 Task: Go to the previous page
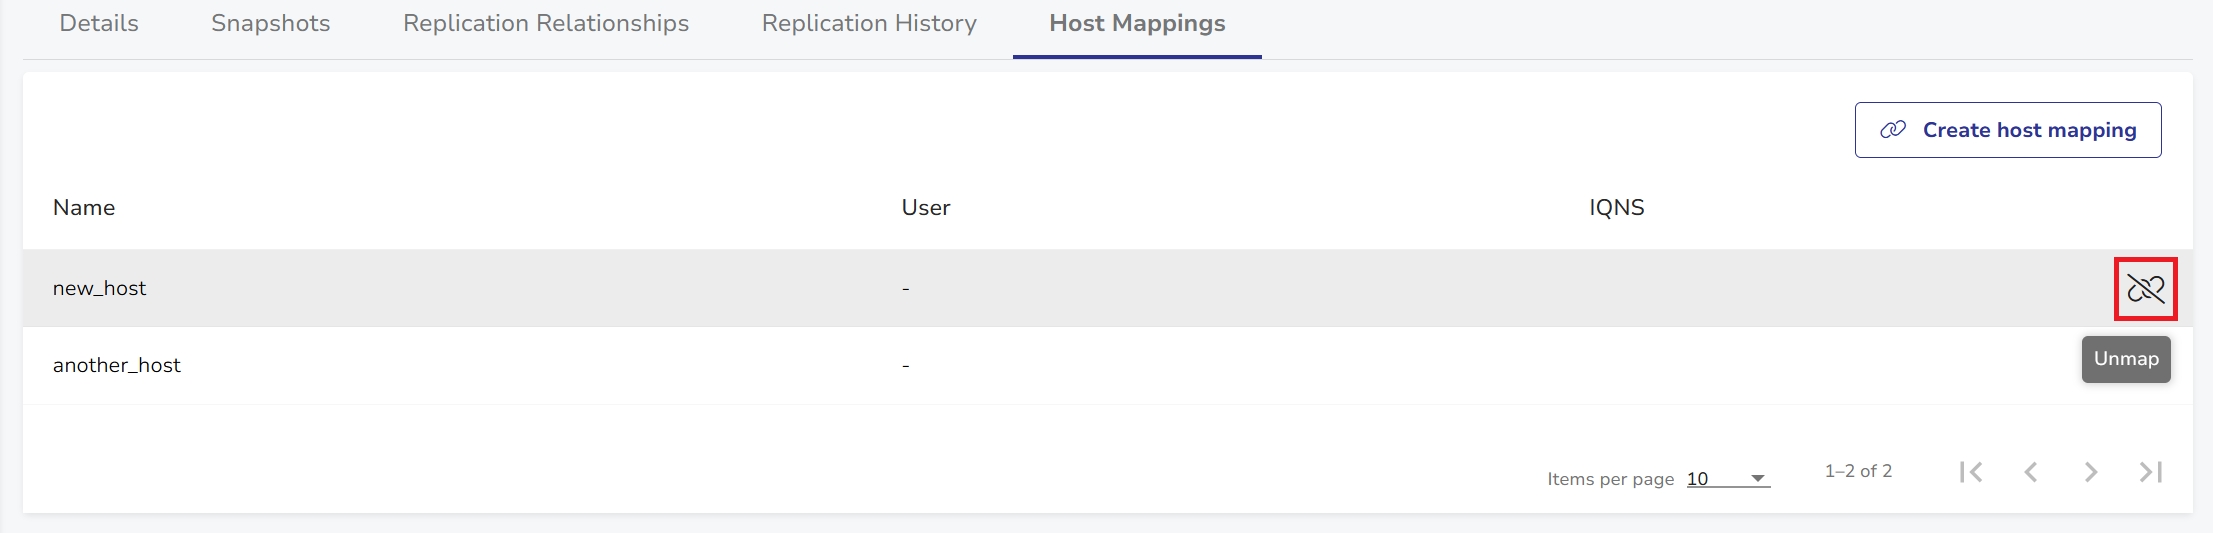pos(2031,472)
